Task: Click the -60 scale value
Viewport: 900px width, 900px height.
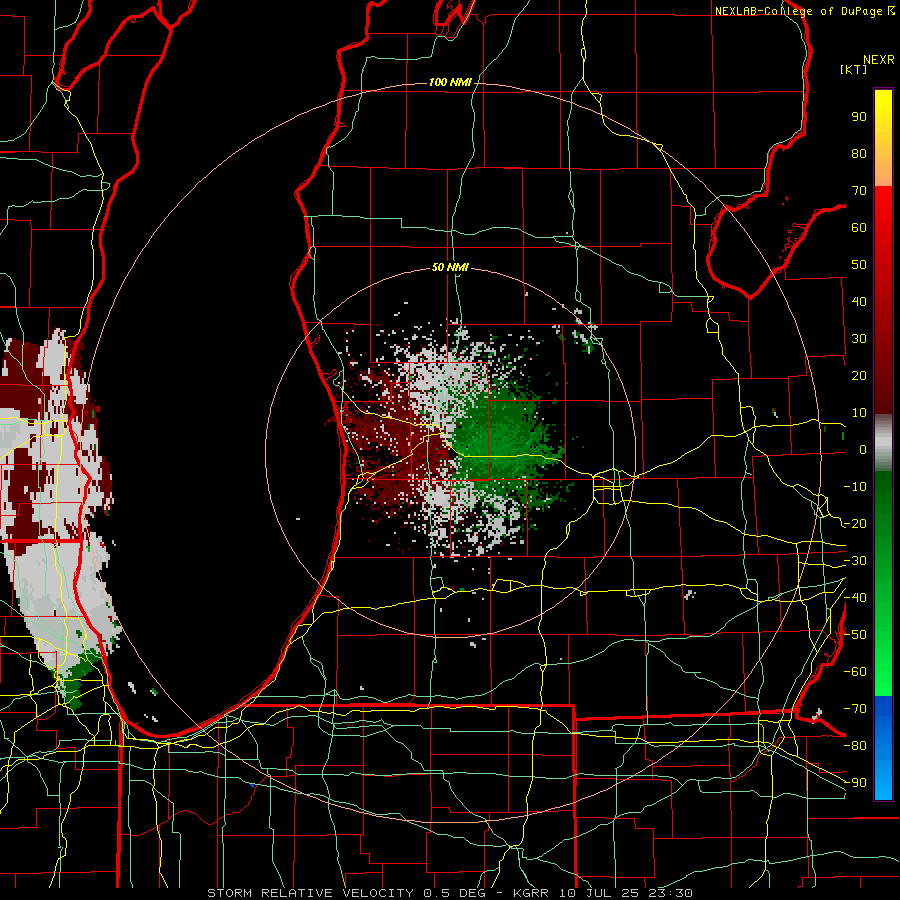Action: [855, 672]
